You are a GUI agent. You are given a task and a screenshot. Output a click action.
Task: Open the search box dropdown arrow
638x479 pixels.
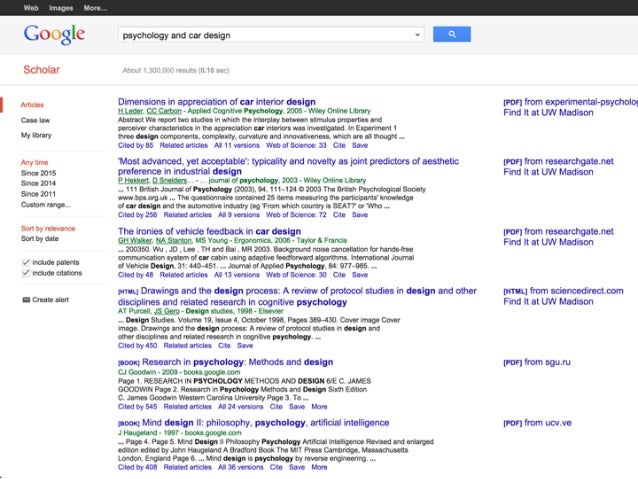tap(417, 35)
